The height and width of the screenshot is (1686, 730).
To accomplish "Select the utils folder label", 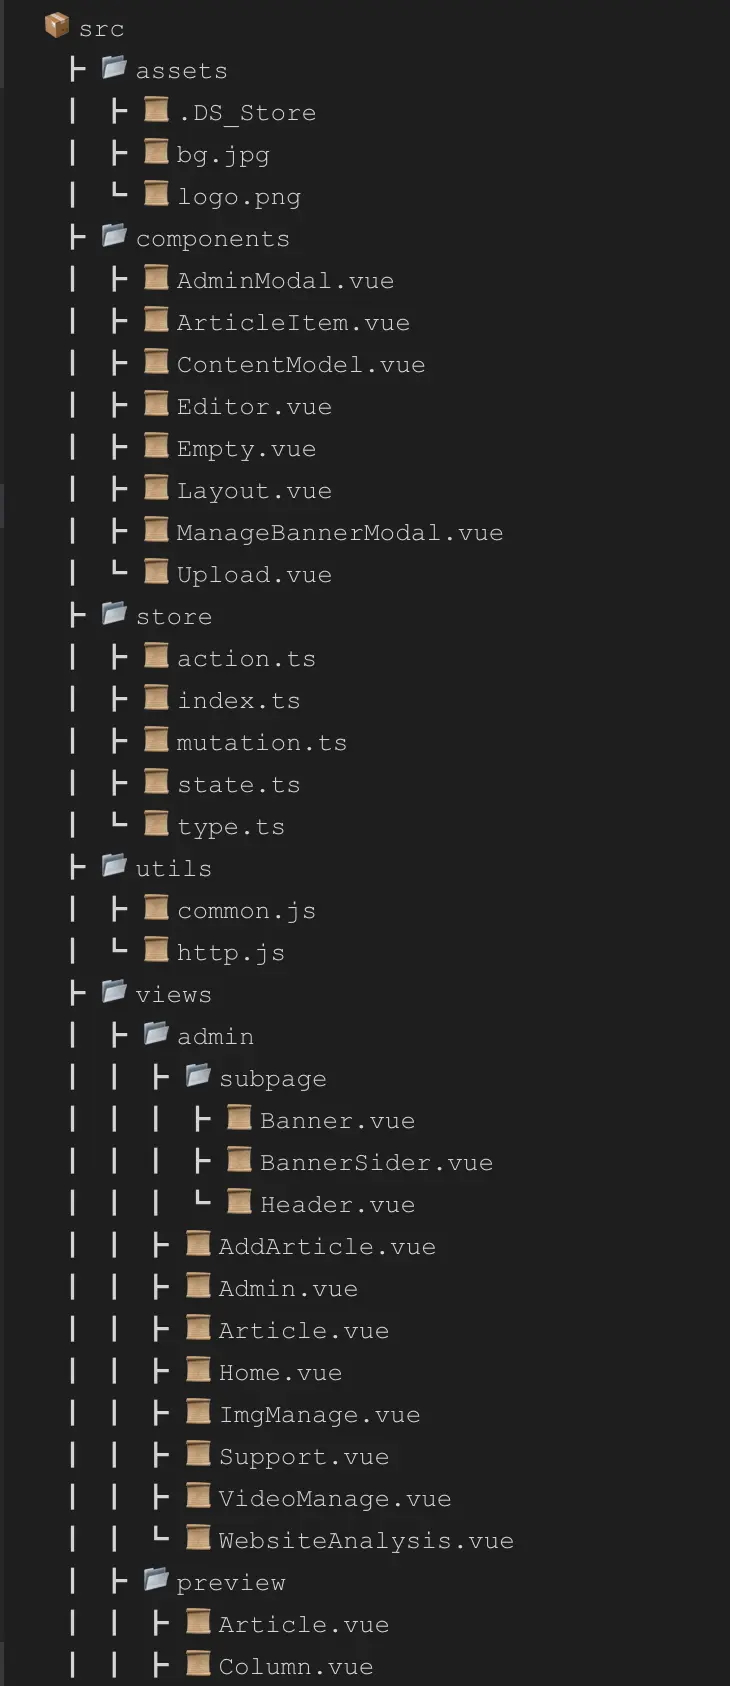I will (174, 869).
